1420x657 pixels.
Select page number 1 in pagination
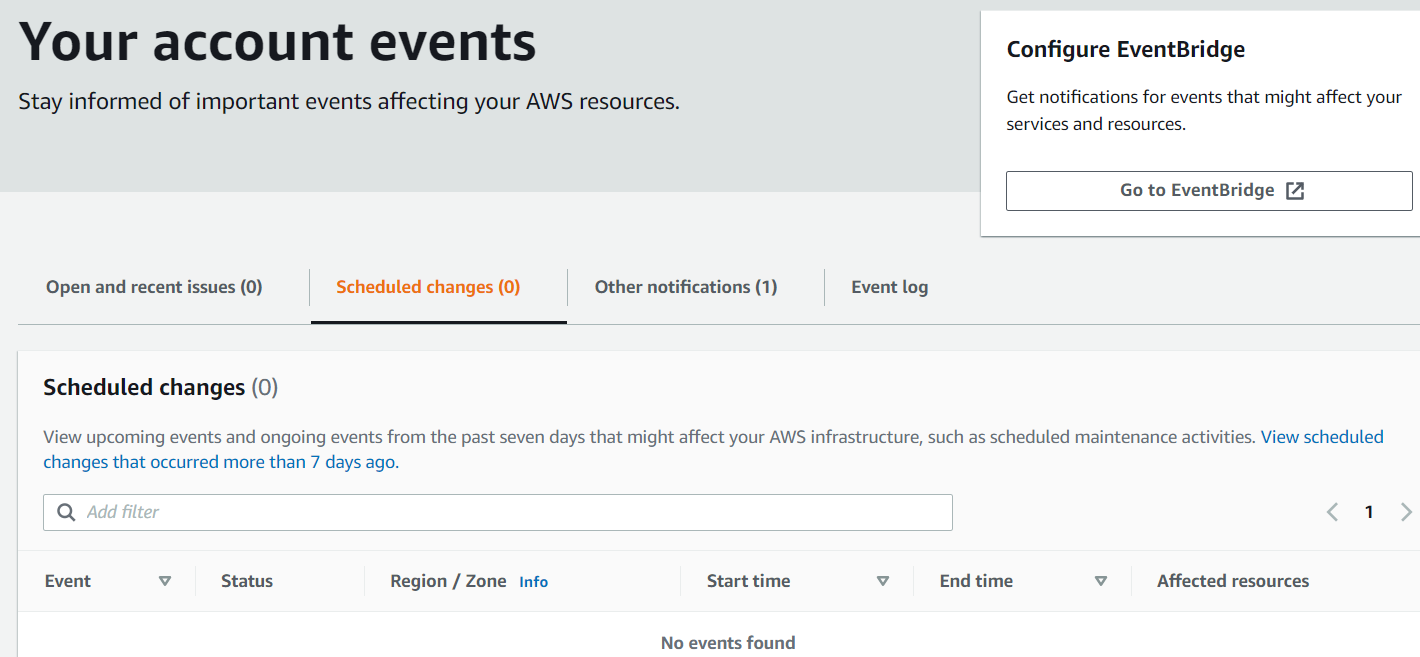(1369, 512)
